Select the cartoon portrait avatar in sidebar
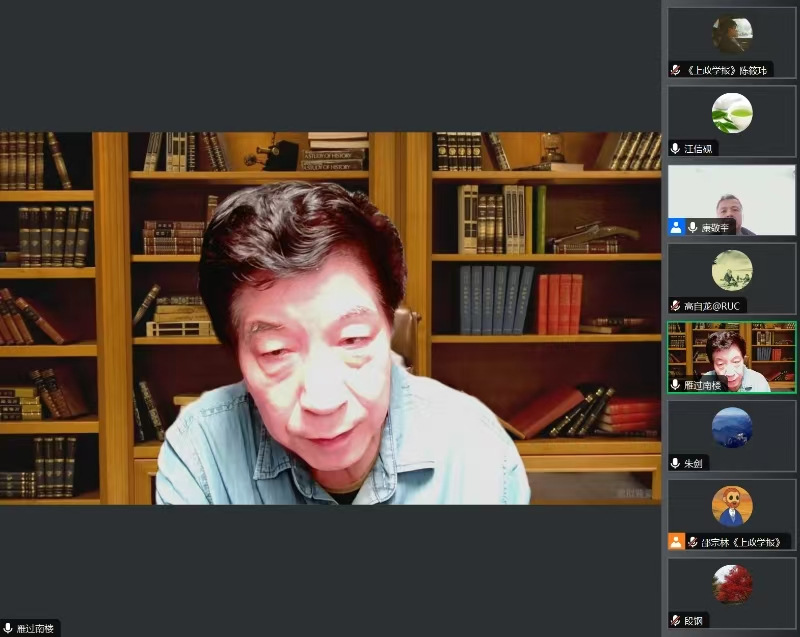Image resolution: width=800 pixels, height=637 pixels. [x=732, y=506]
